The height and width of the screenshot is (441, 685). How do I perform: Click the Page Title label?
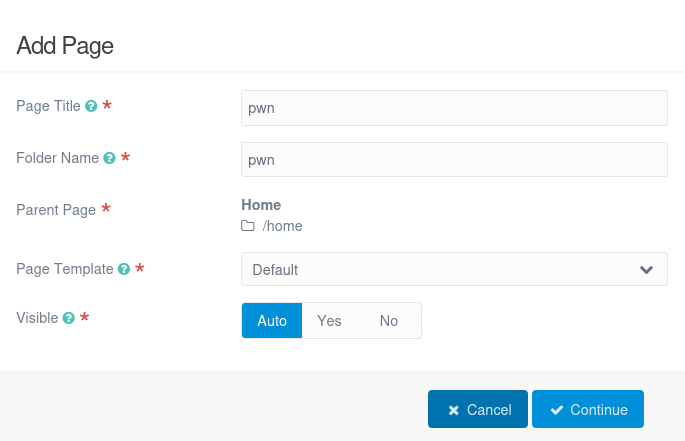click(48, 106)
